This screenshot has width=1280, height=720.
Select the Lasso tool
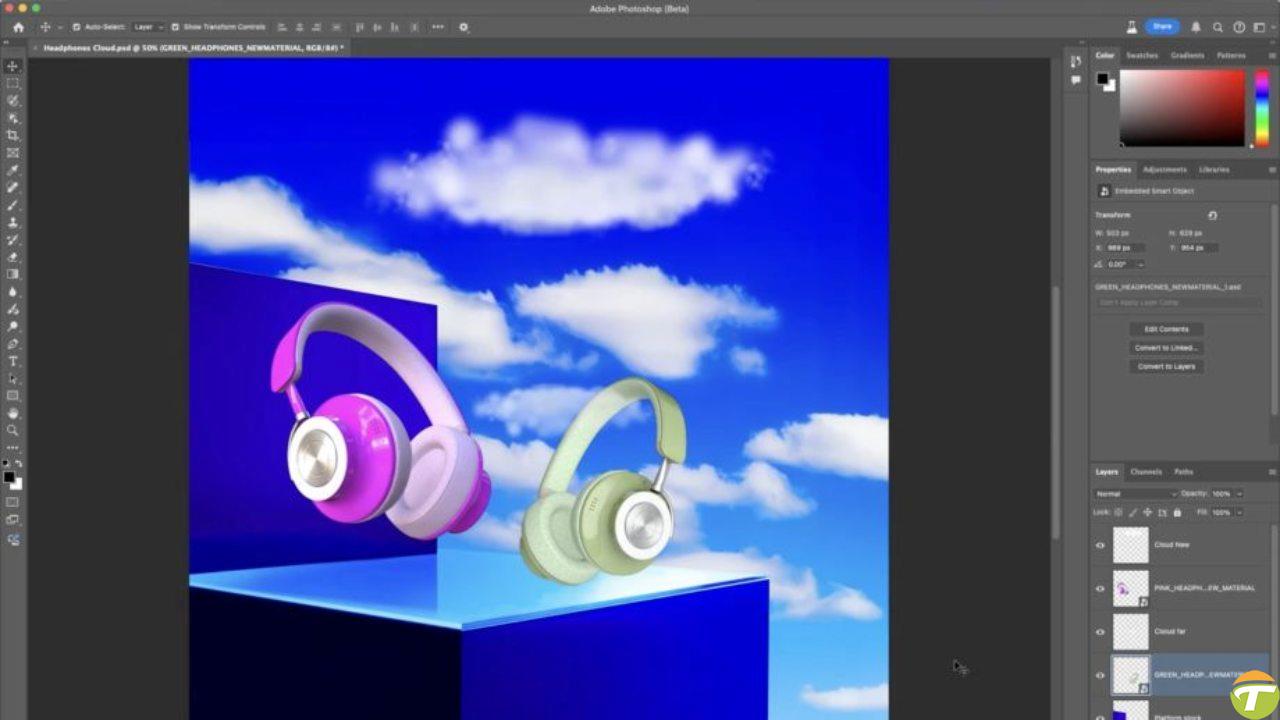13,101
